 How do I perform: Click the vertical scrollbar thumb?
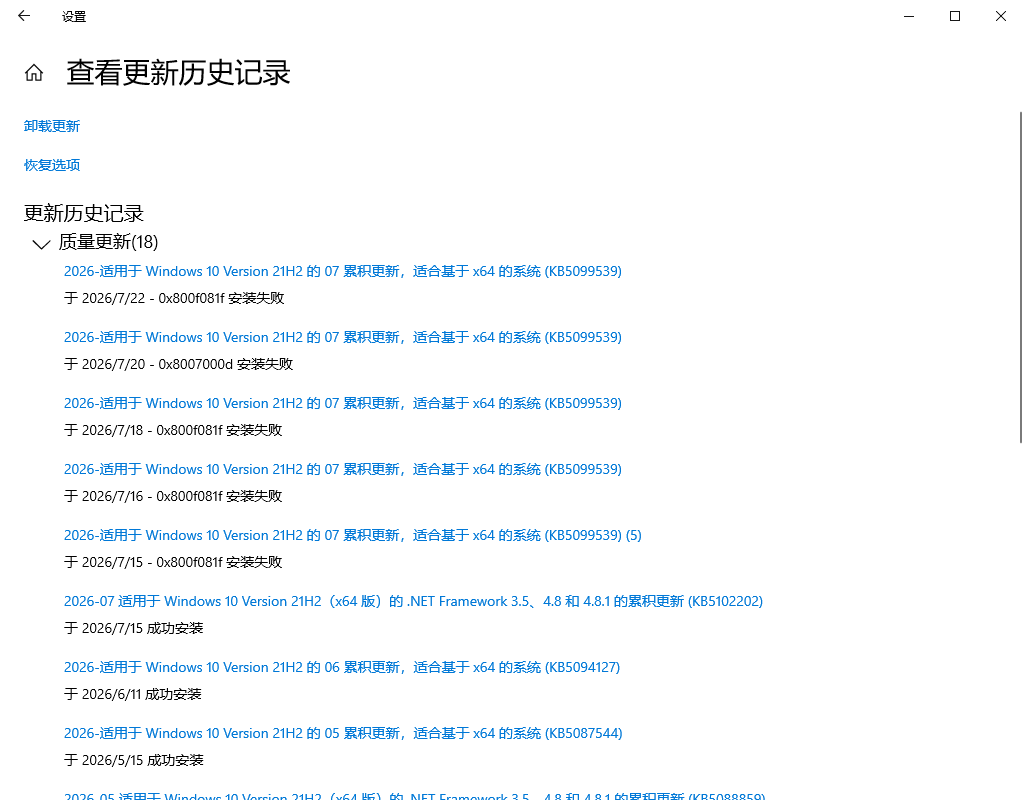[x=1021, y=278]
